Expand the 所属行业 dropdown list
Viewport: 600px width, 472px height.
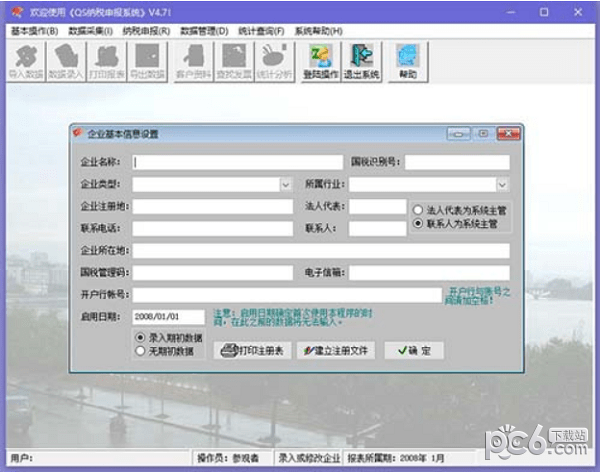point(502,184)
